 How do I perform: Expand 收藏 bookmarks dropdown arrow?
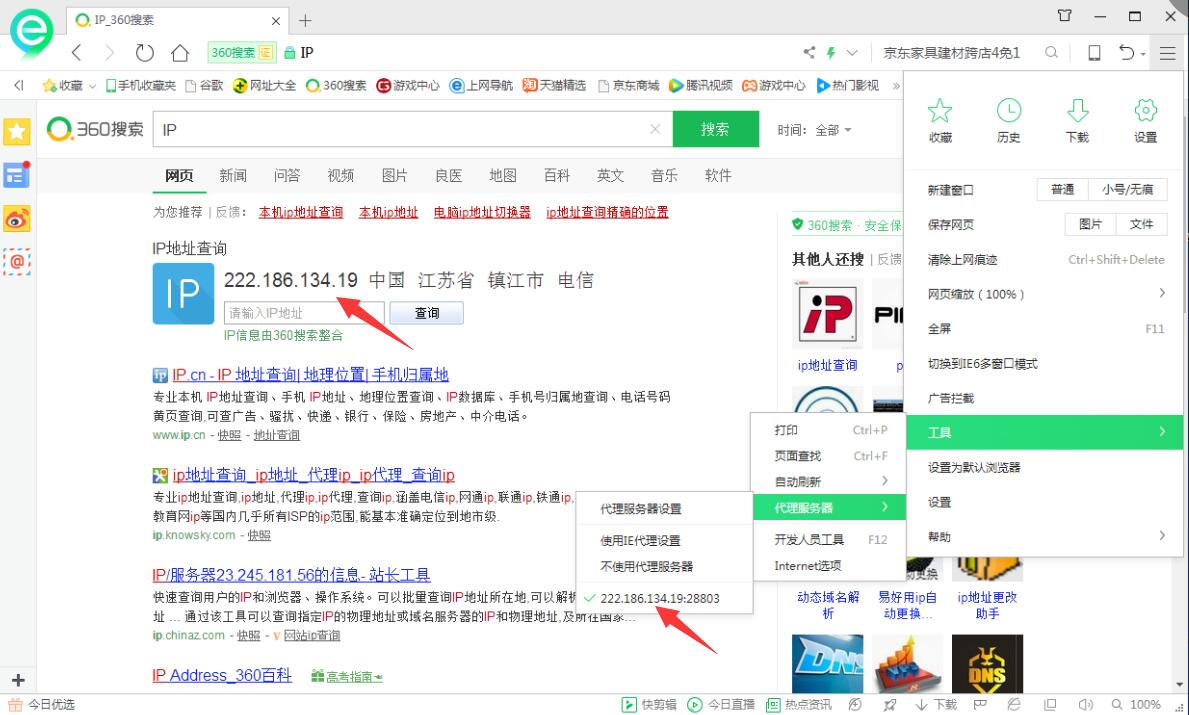point(92,86)
